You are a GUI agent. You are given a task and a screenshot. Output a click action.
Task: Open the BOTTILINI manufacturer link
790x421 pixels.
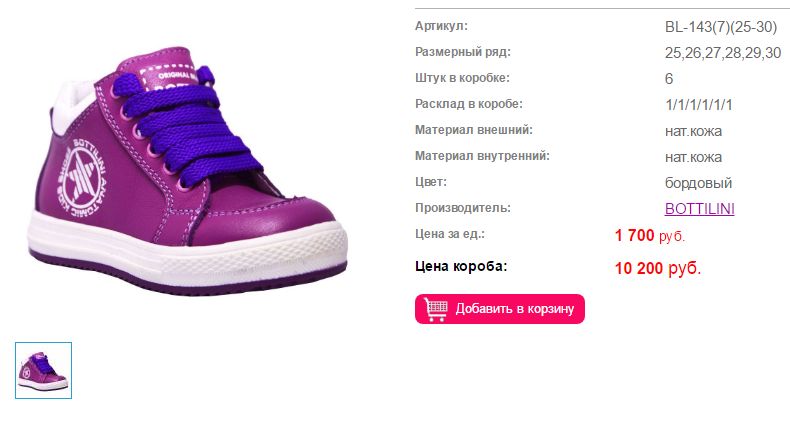[699, 208]
